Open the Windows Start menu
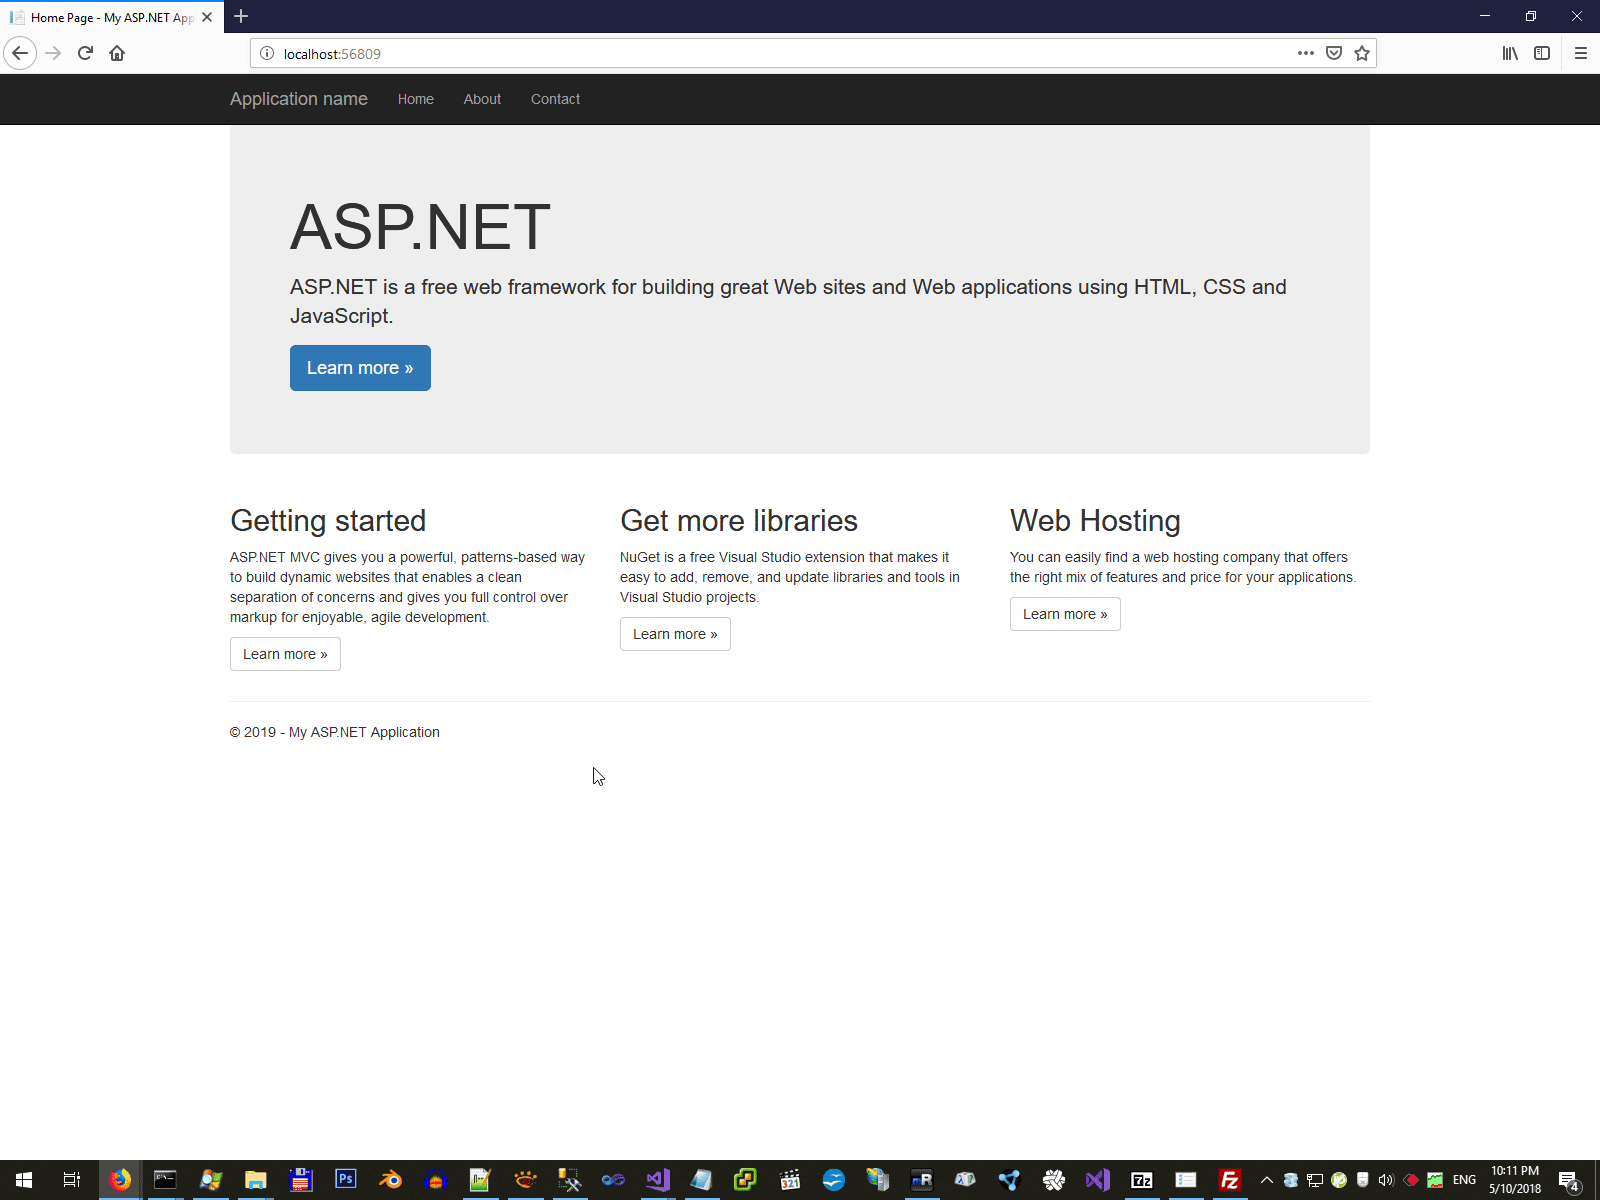 pyautogui.click(x=24, y=1180)
